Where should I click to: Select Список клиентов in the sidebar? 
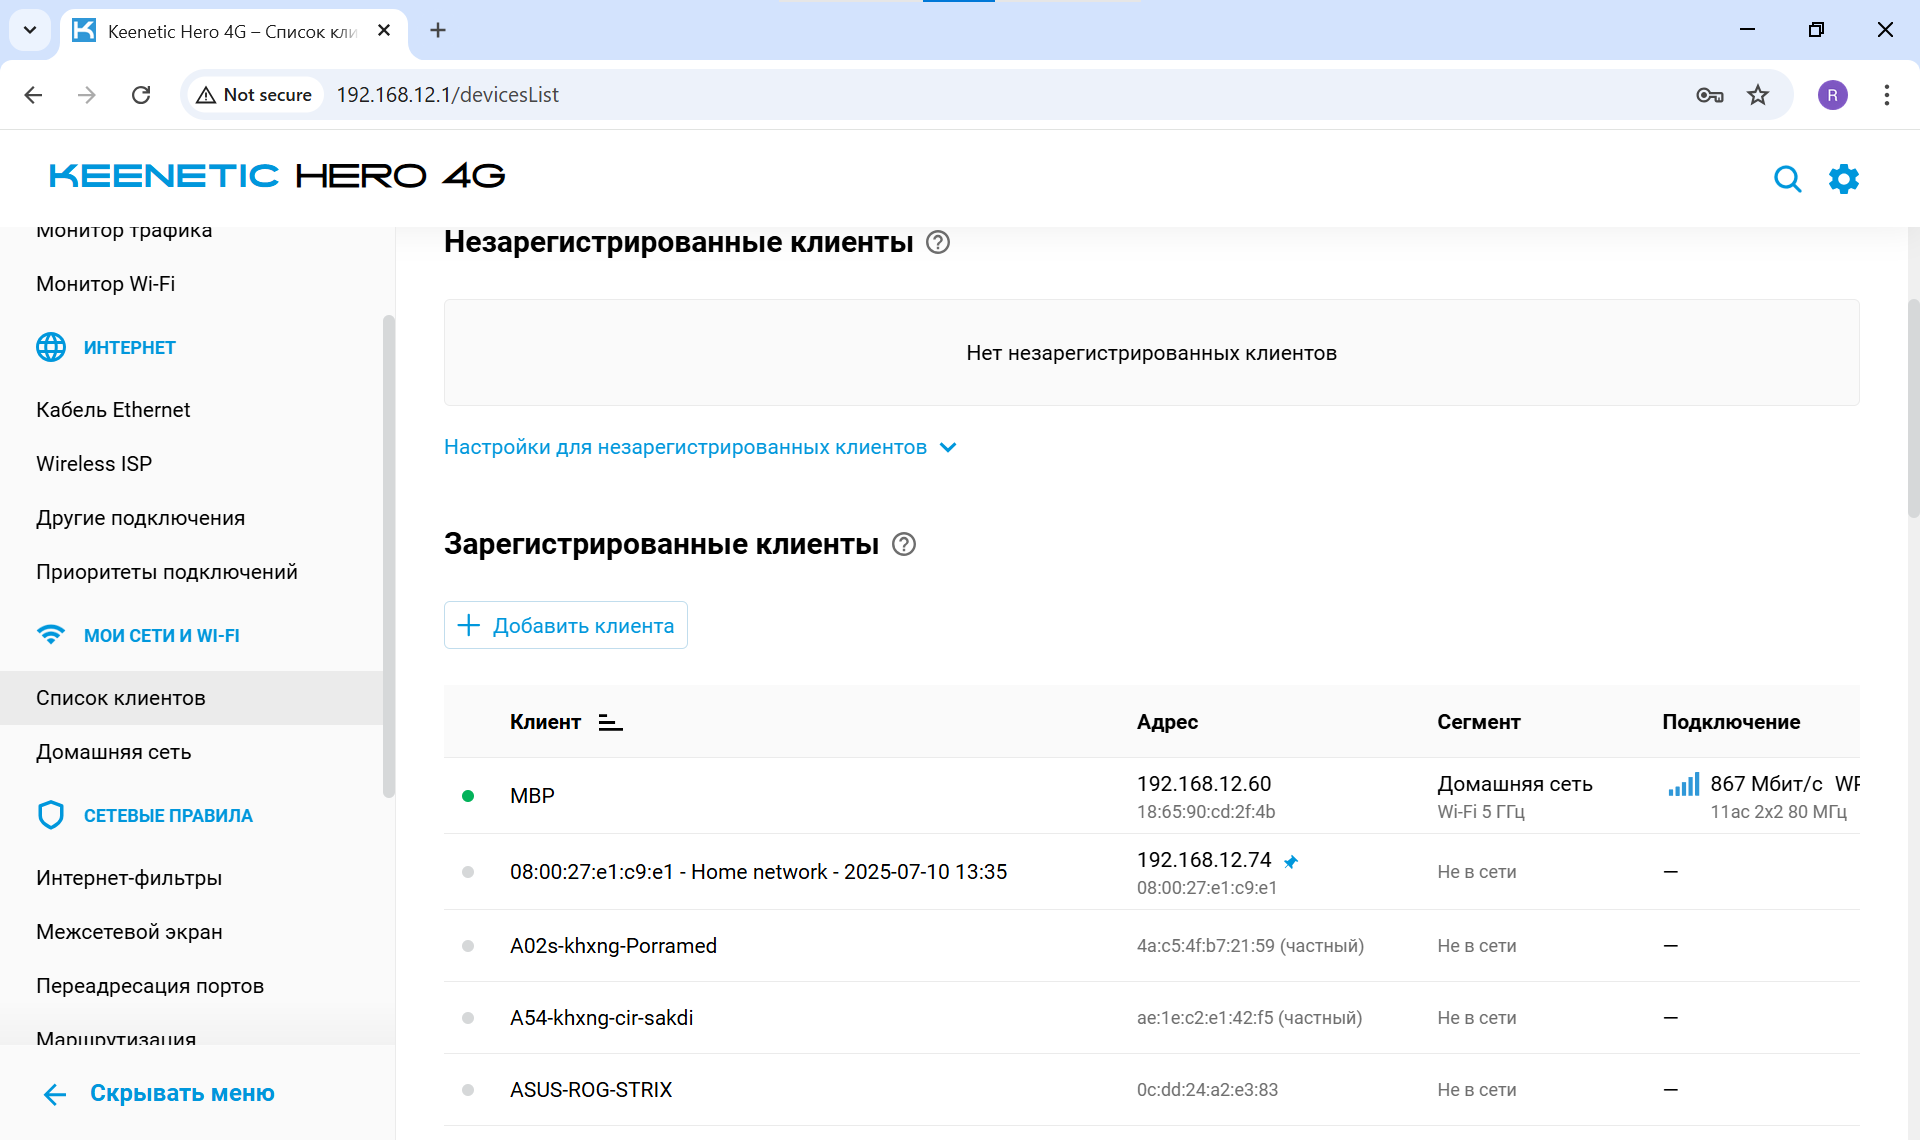click(120, 697)
